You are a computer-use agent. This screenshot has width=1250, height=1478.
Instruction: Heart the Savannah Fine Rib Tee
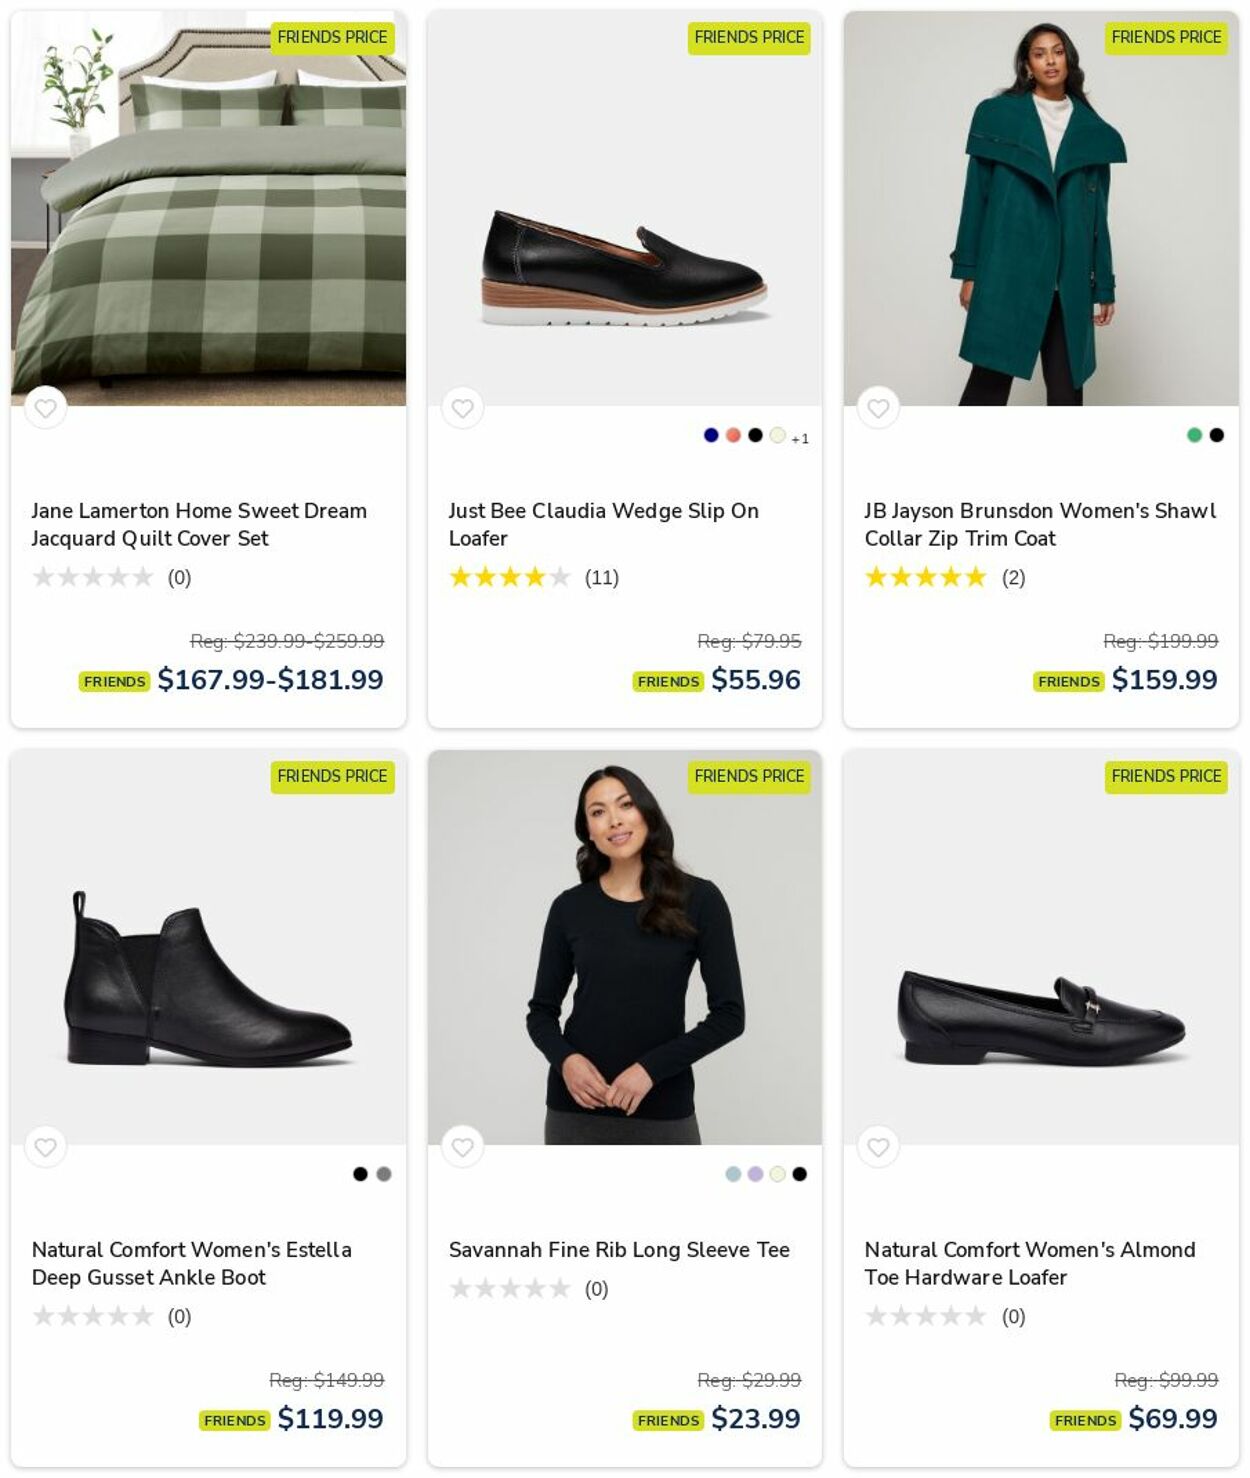462,1147
